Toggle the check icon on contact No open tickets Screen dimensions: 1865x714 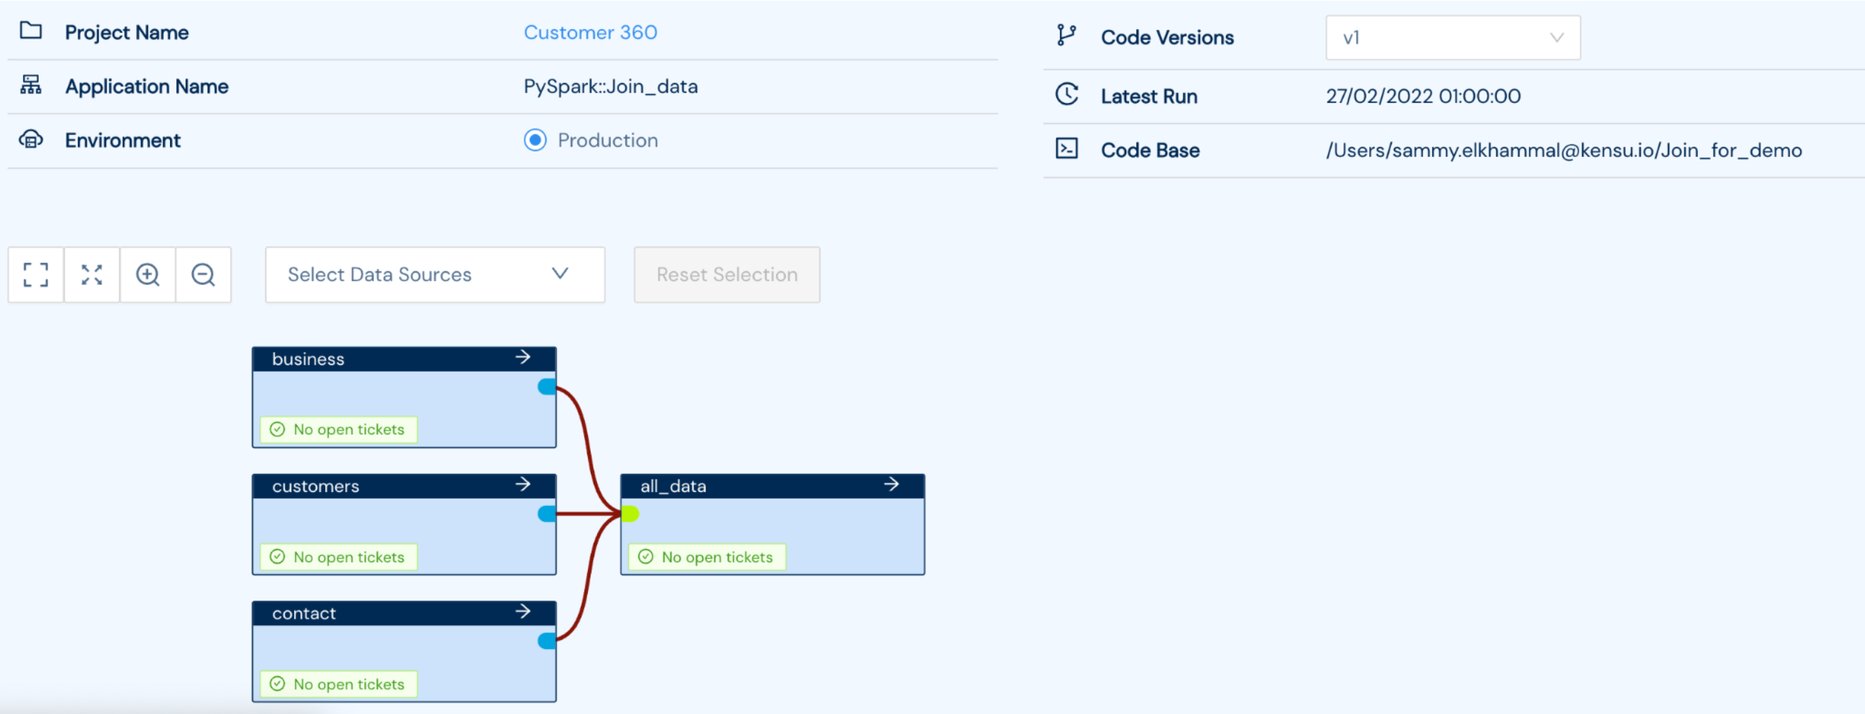(276, 684)
